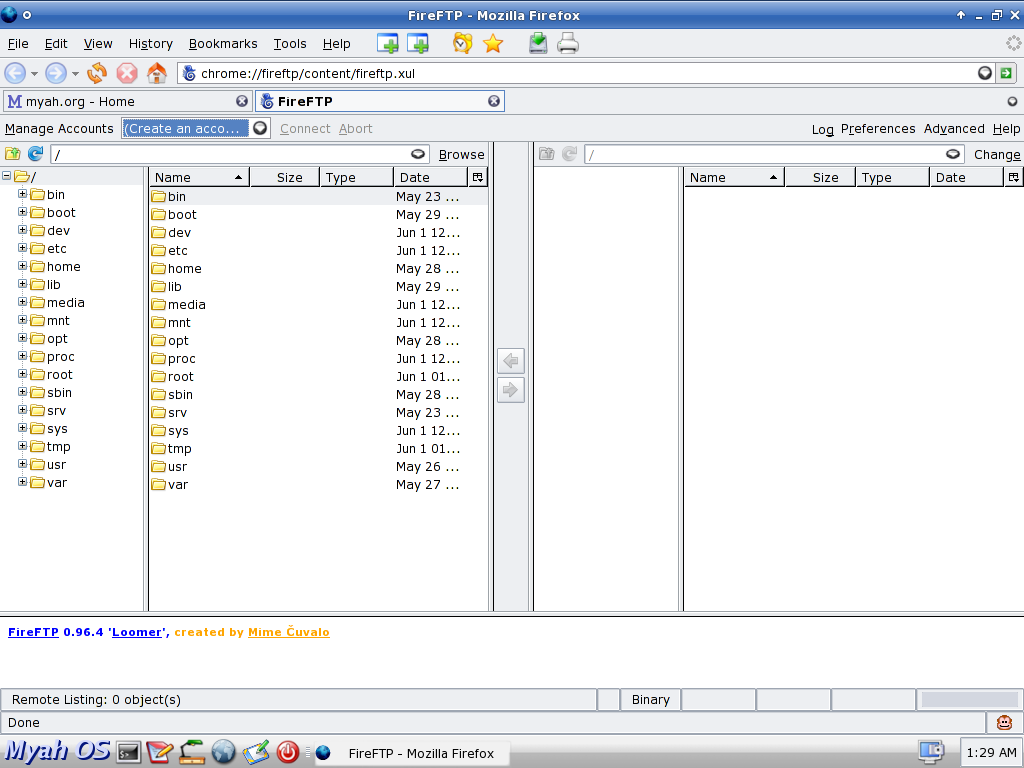1024x768 pixels.
Task: Open the Edit menu
Action: coord(56,44)
